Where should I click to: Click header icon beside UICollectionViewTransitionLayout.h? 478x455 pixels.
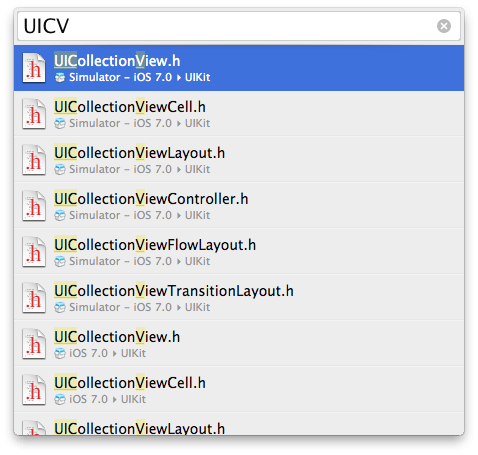pyautogui.click(x=34, y=298)
